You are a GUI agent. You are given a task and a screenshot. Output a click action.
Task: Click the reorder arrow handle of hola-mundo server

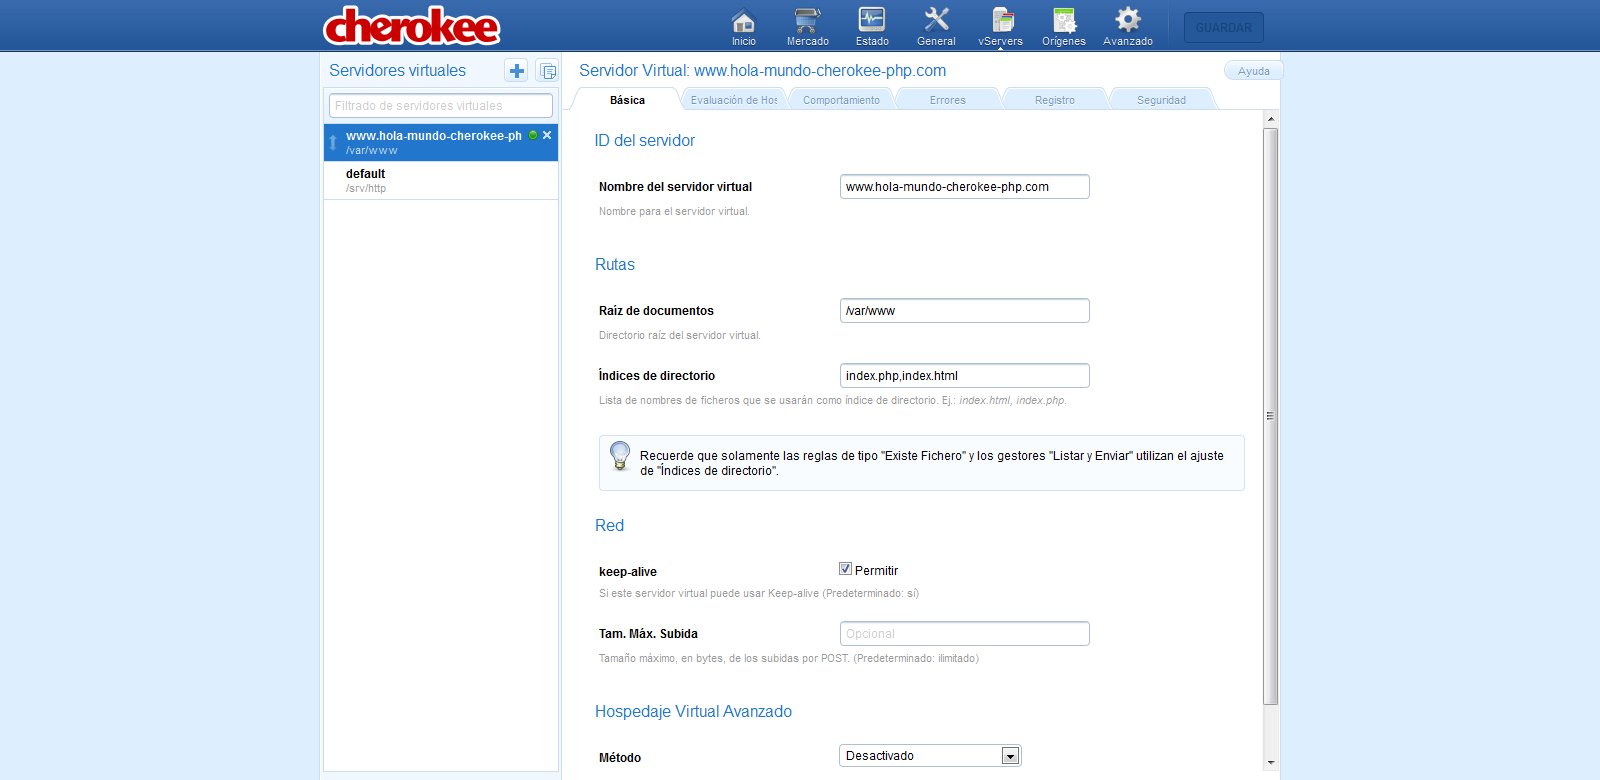[333, 143]
